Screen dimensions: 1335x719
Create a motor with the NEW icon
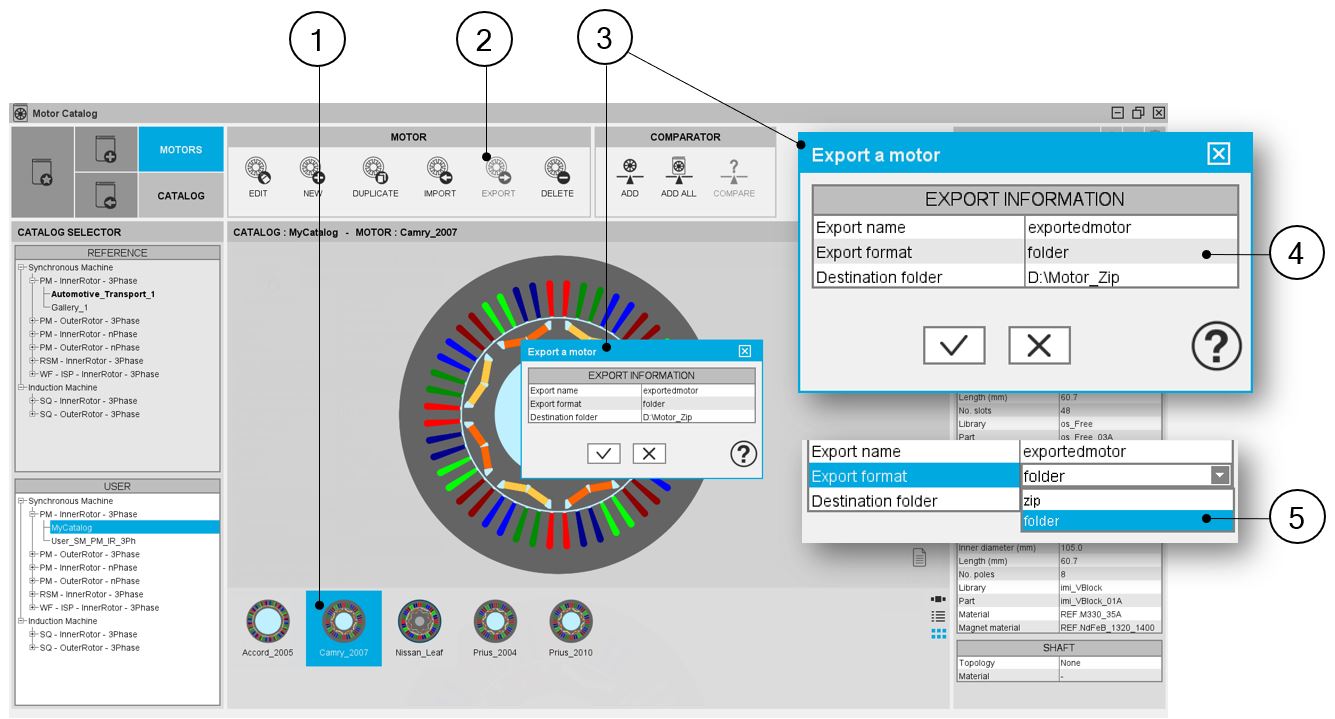(x=312, y=168)
